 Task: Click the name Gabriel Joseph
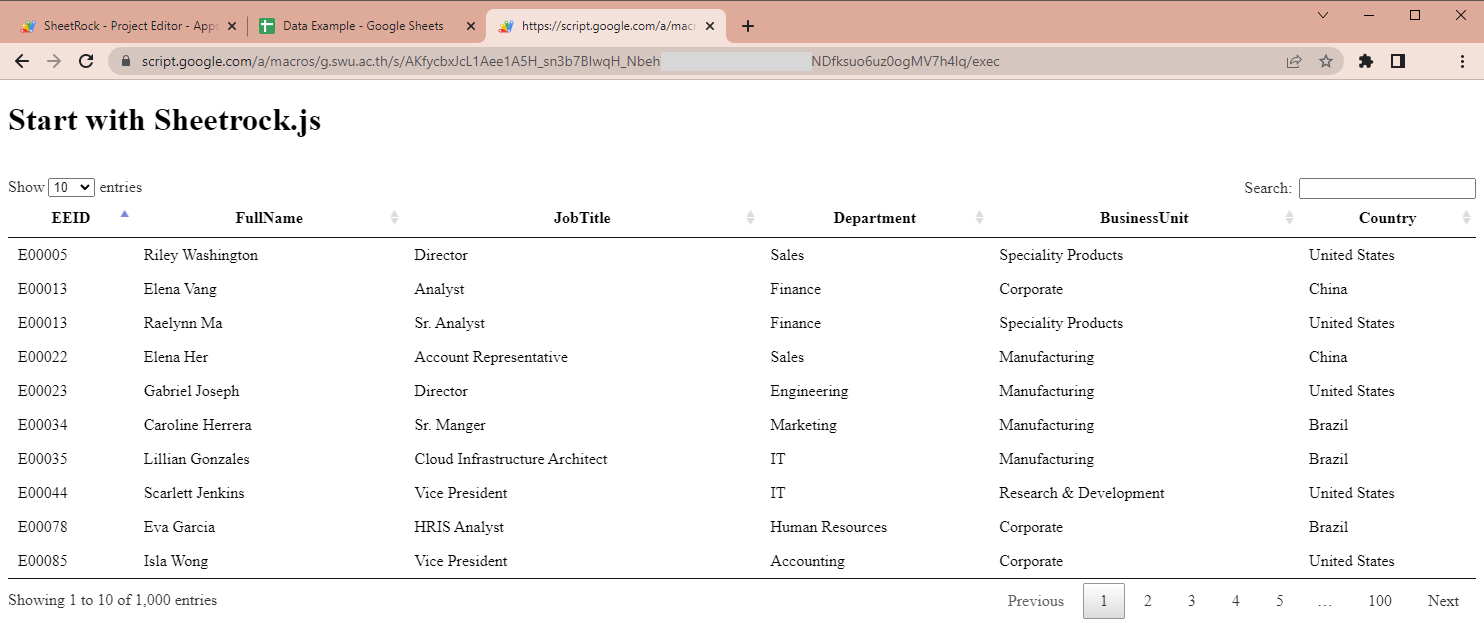tap(192, 391)
